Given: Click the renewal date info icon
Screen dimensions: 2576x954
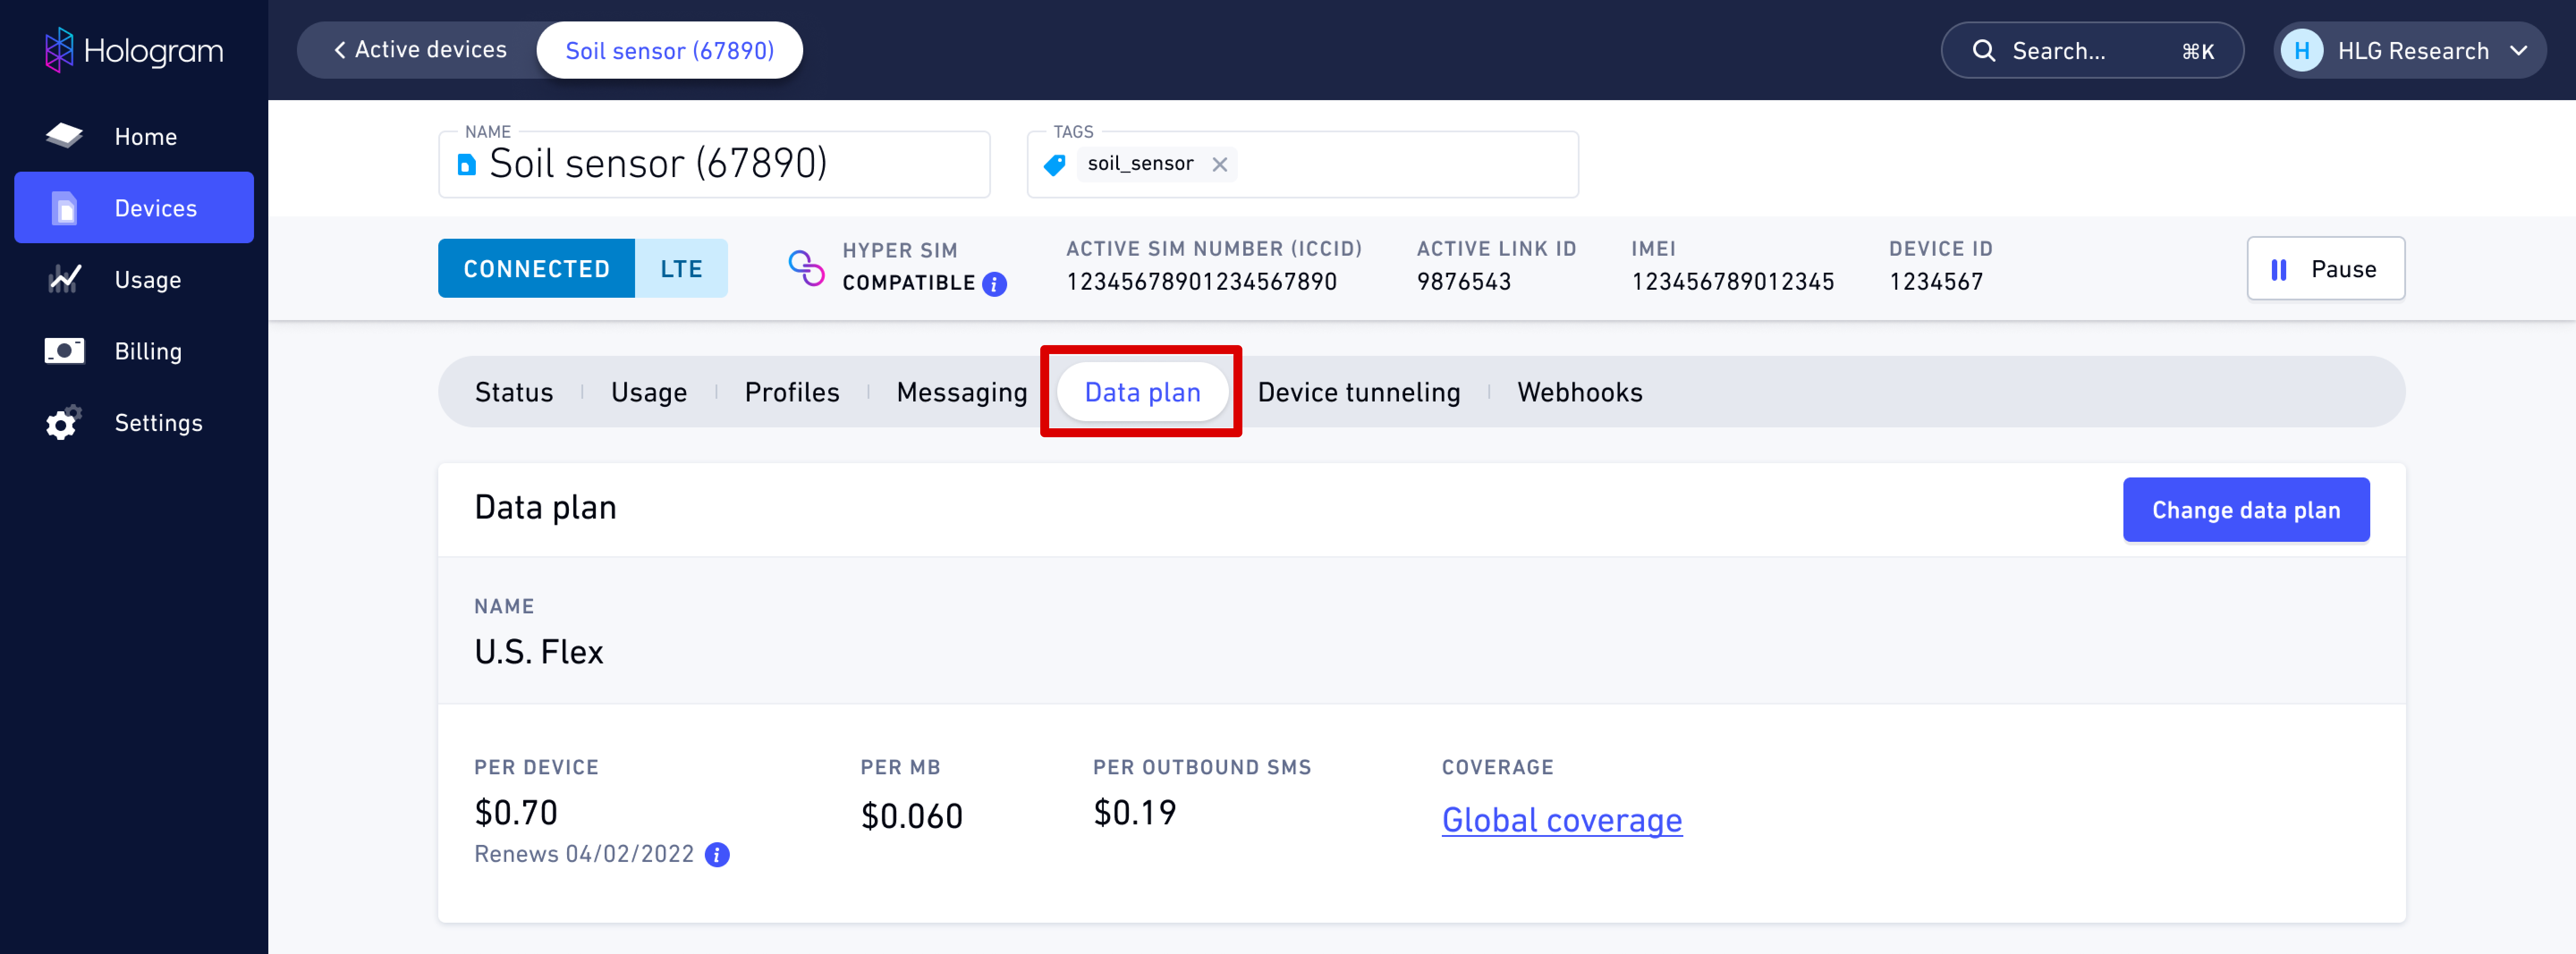Looking at the screenshot, I should [x=717, y=855].
